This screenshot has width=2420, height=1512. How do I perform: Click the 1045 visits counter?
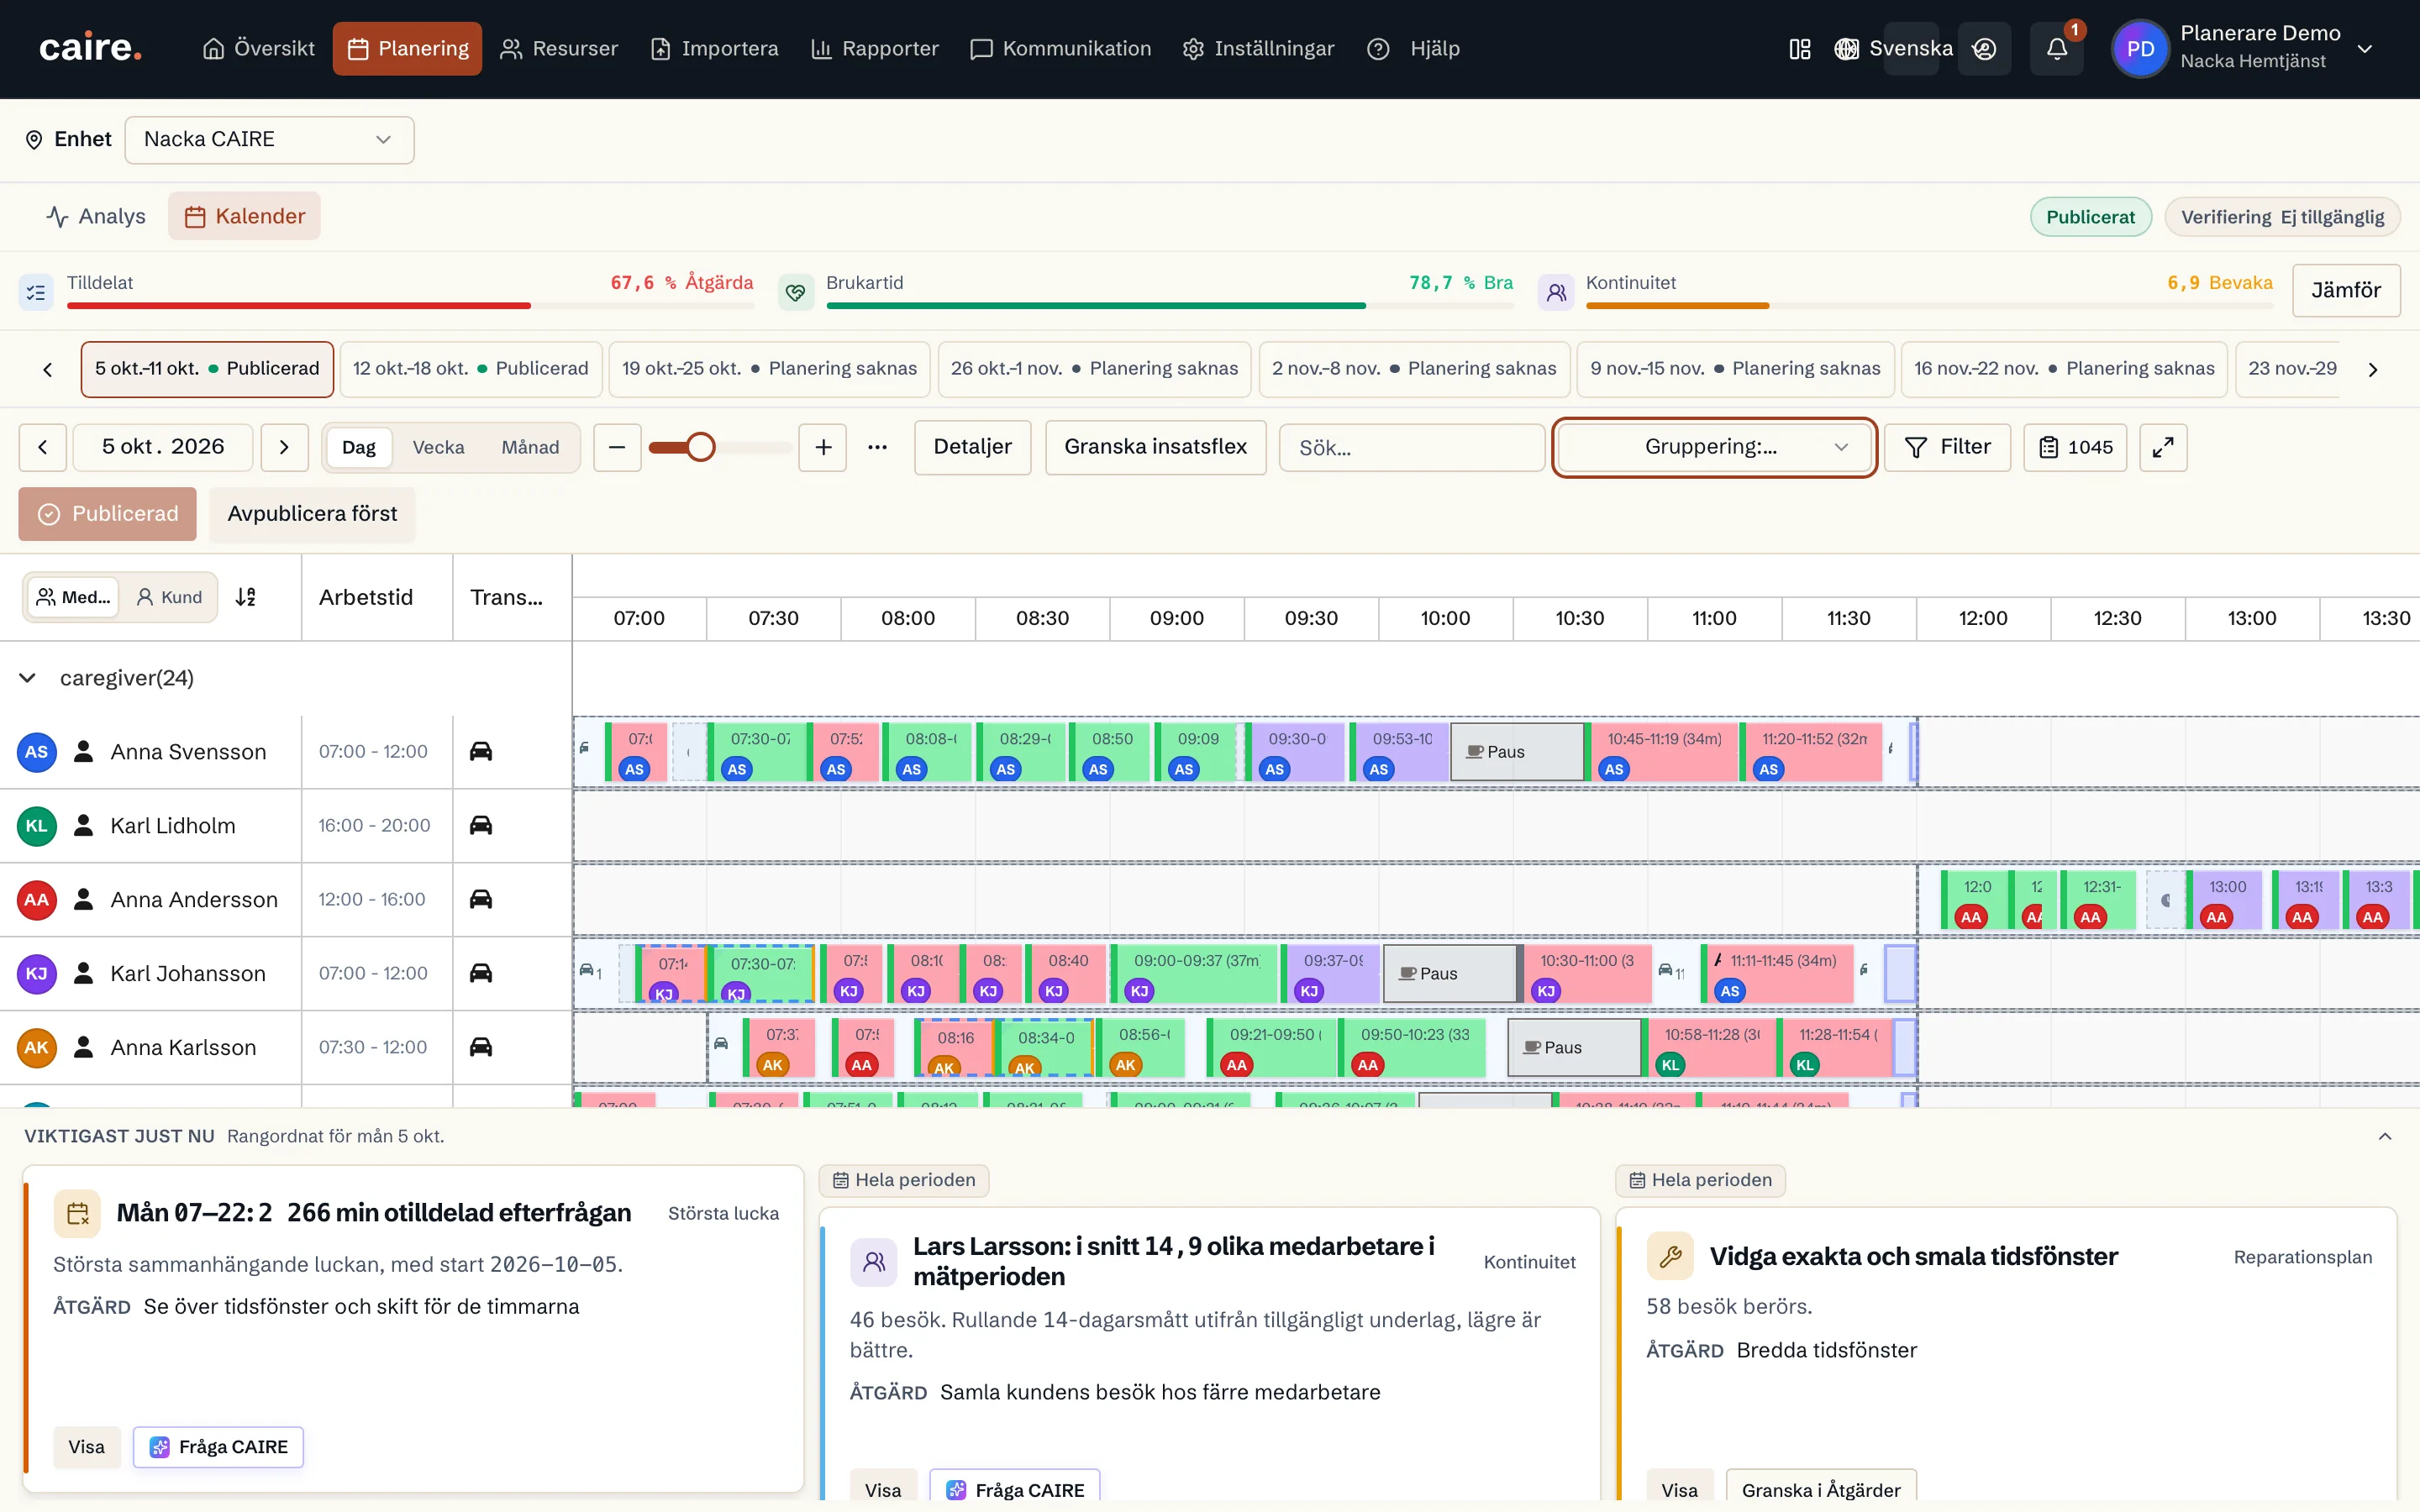tap(2075, 447)
